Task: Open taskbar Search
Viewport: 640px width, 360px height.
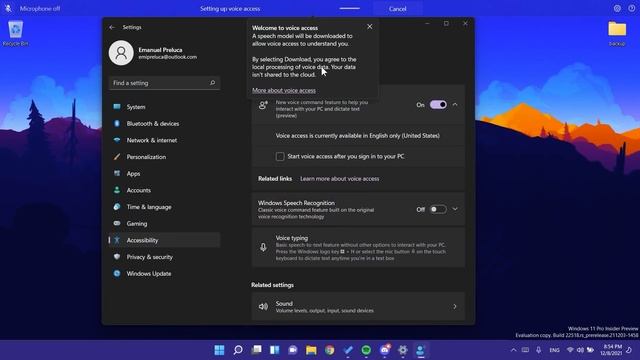Action: [x=238, y=350]
